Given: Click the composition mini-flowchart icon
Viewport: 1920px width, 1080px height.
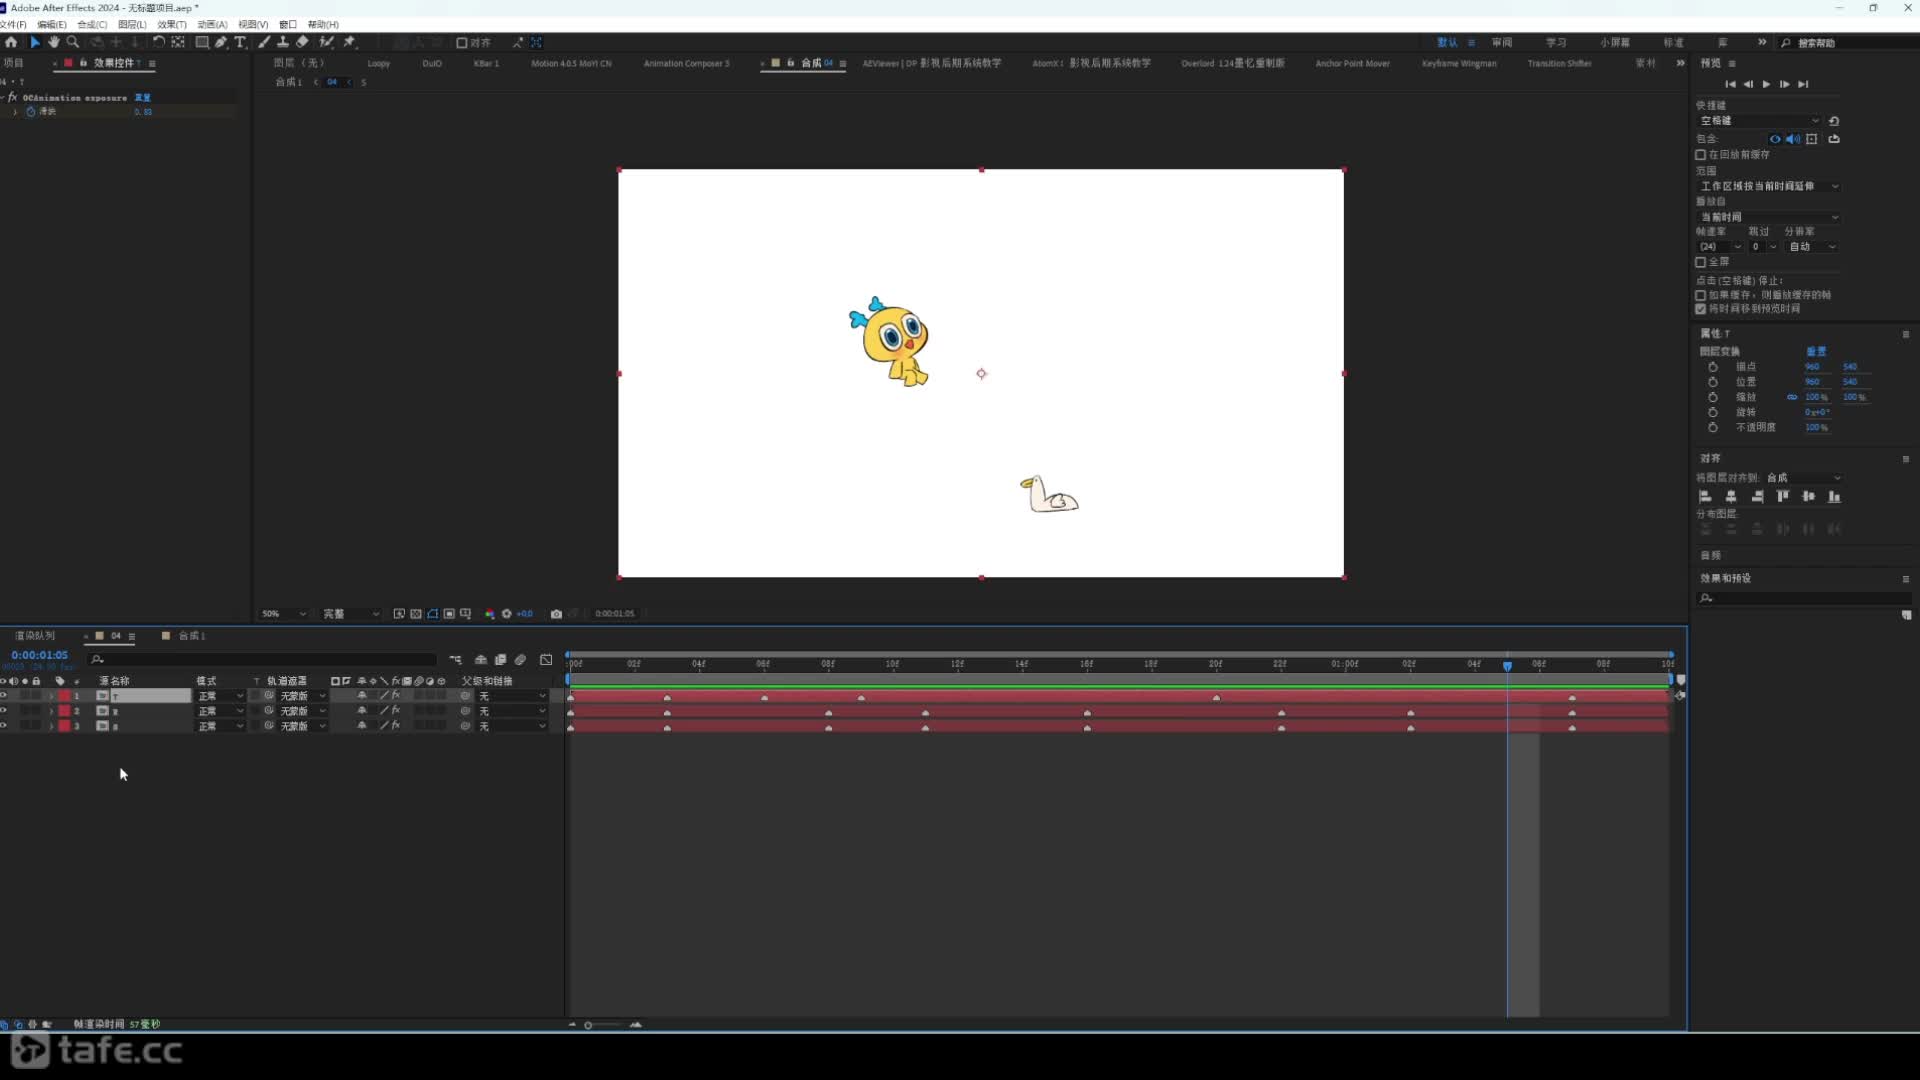Looking at the screenshot, I should [x=456, y=660].
